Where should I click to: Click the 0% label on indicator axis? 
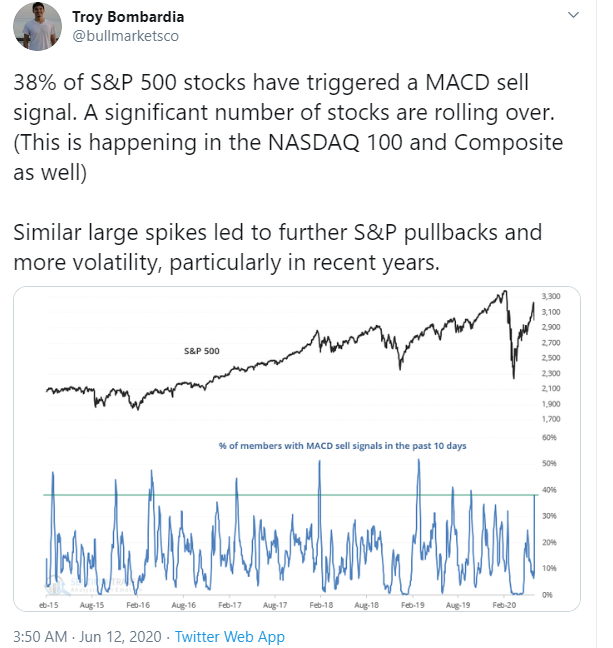547,595
